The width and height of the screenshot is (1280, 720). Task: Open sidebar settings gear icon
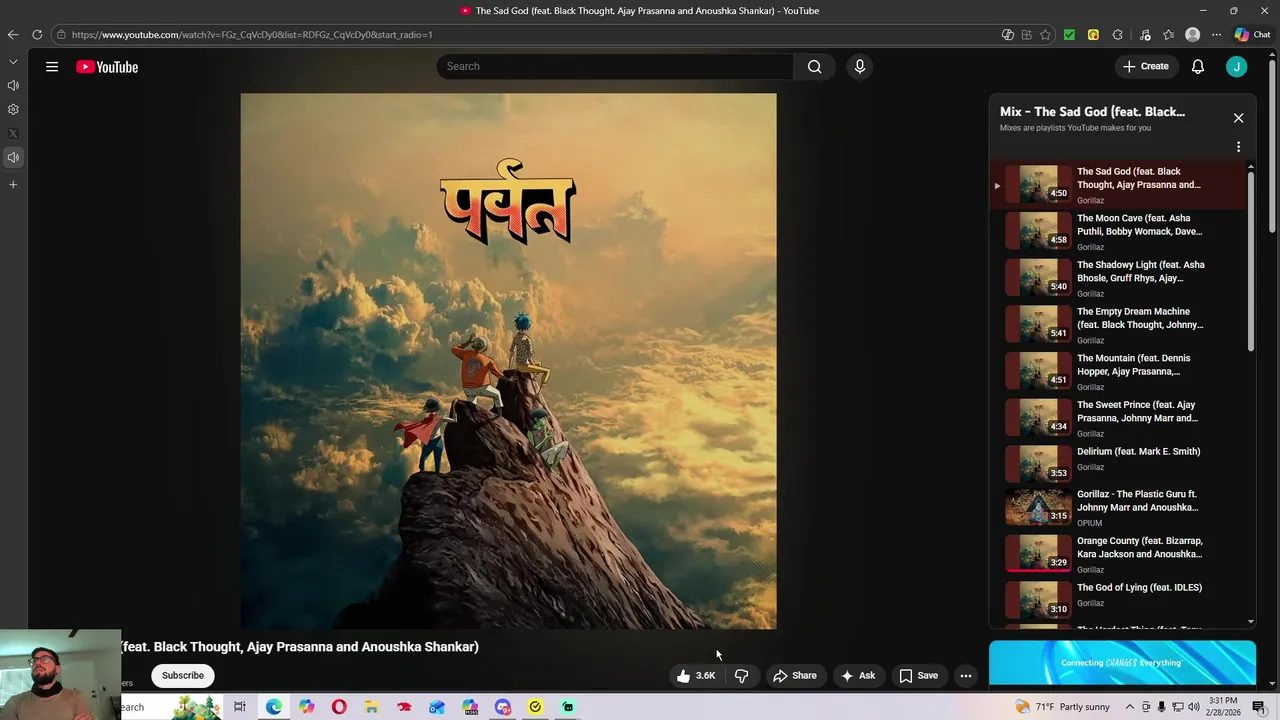coord(13,109)
